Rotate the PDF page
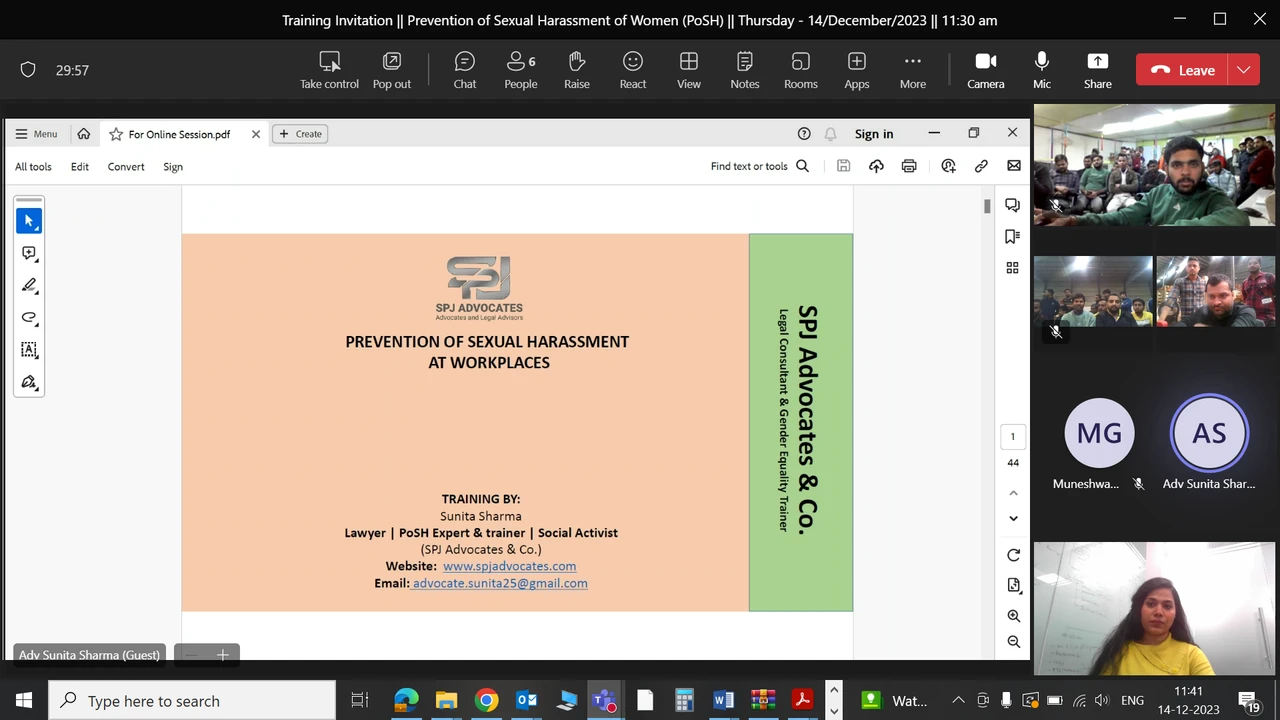Image resolution: width=1280 pixels, height=720 pixels. (1013, 555)
